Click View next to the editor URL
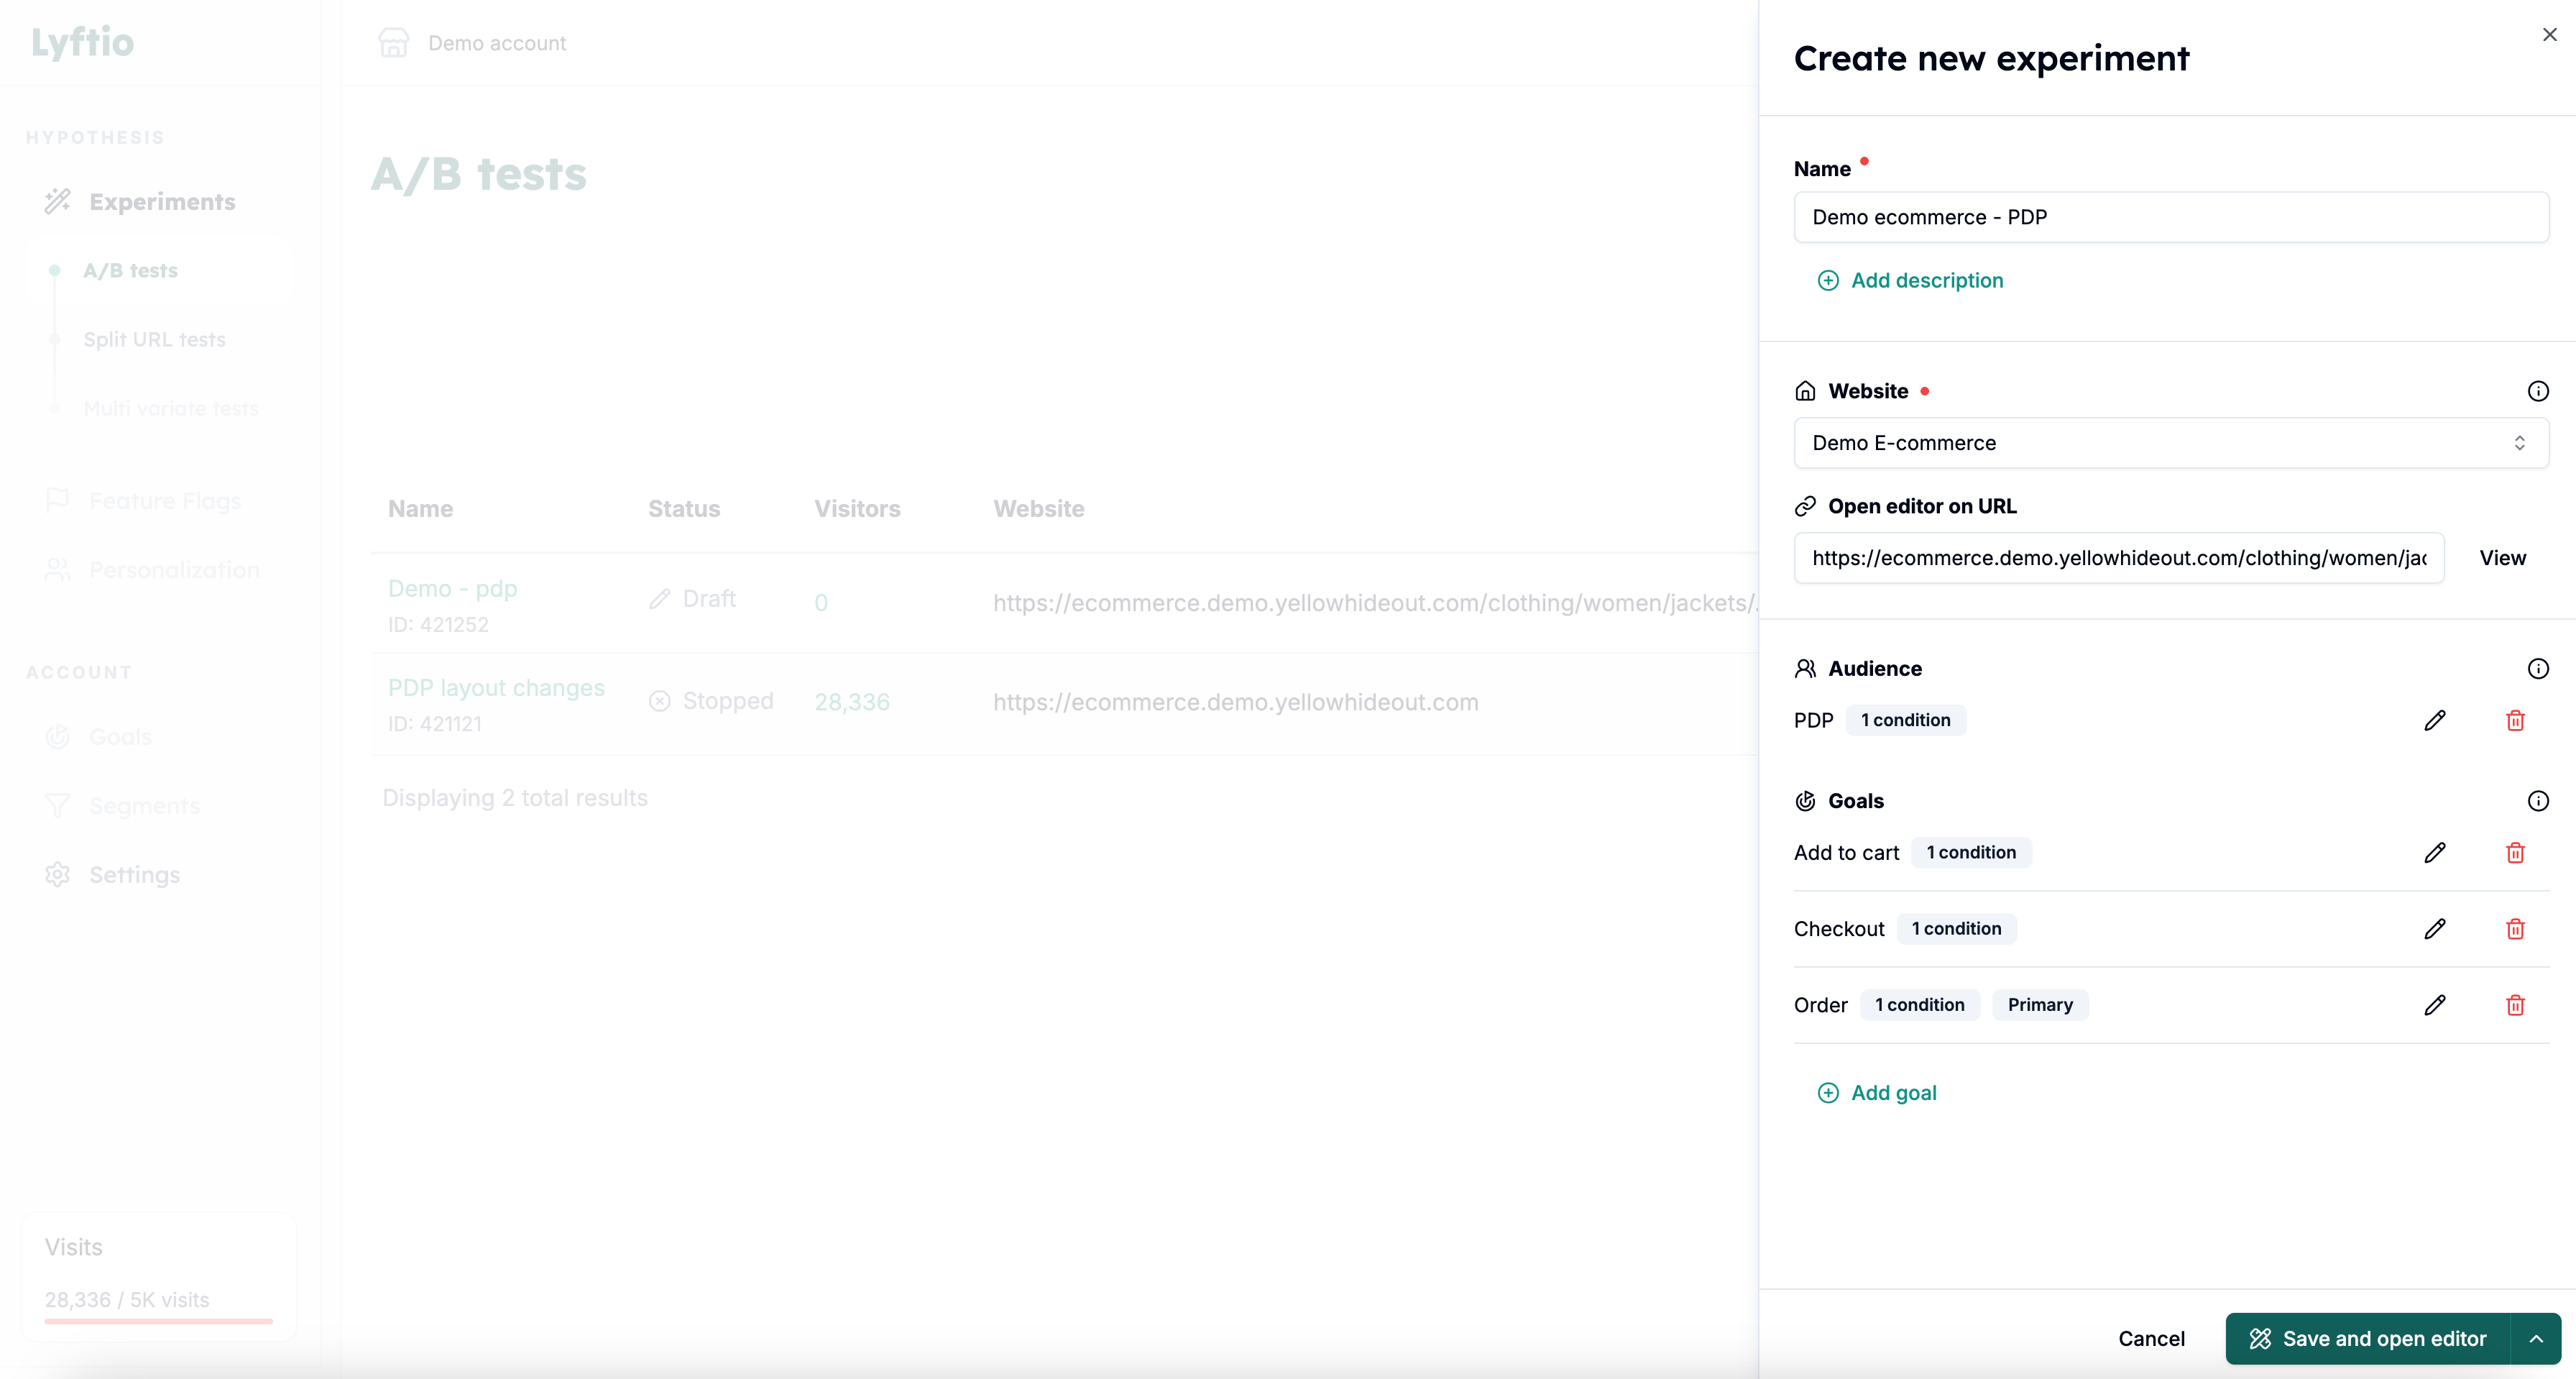 2501,557
